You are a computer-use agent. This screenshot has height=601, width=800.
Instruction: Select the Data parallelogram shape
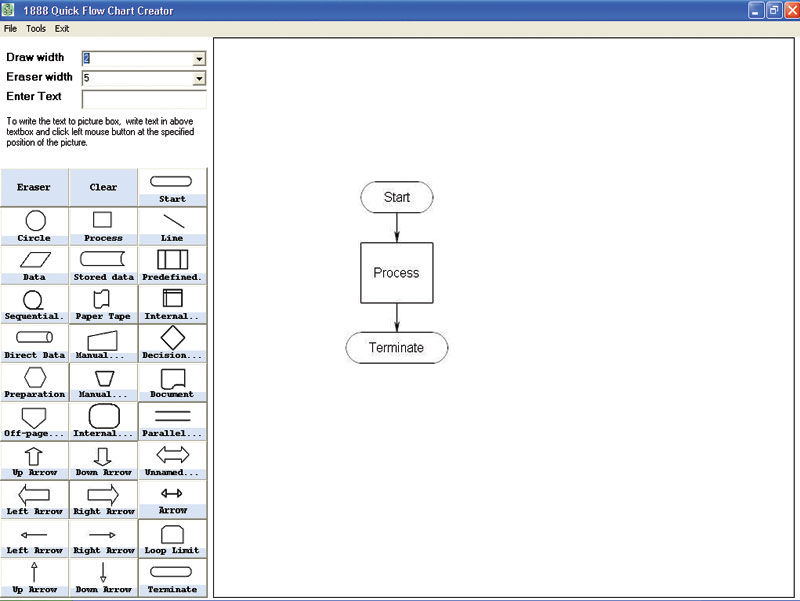pos(35,264)
